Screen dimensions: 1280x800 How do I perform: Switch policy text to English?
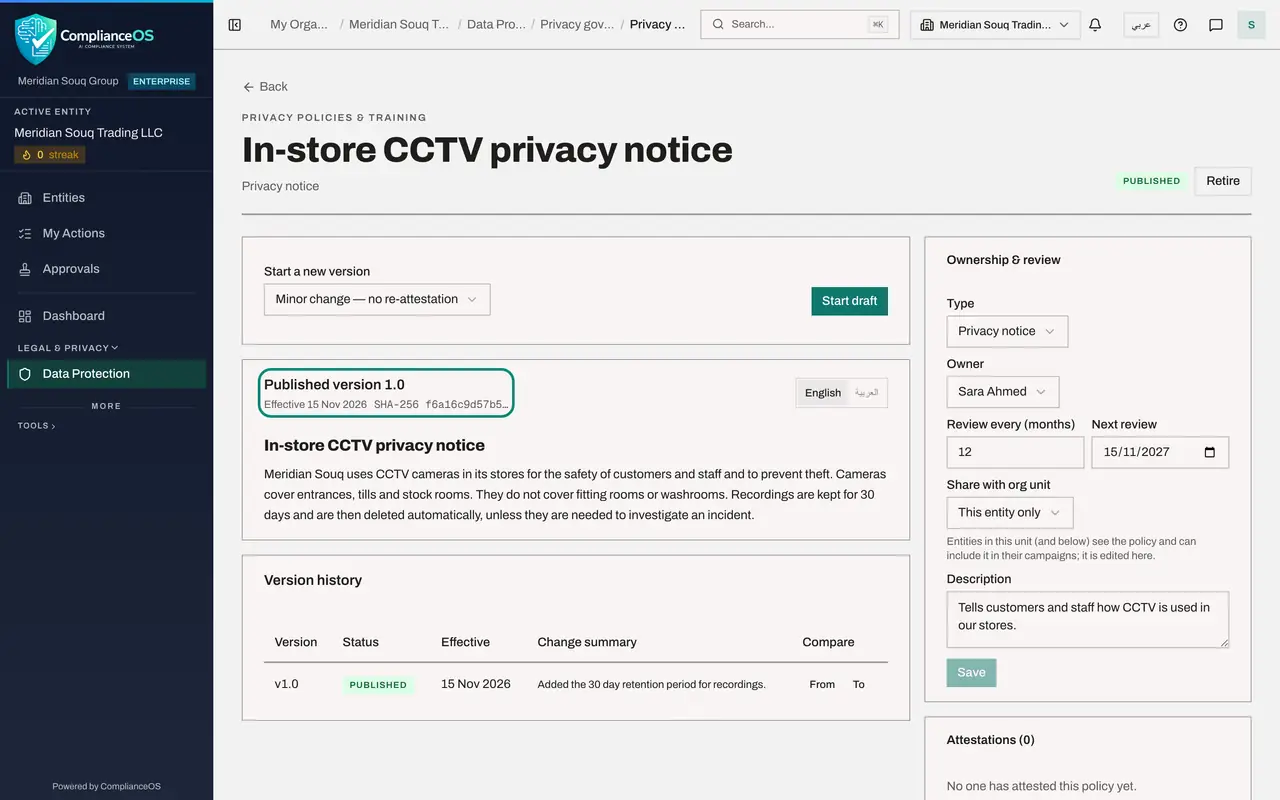point(823,393)
